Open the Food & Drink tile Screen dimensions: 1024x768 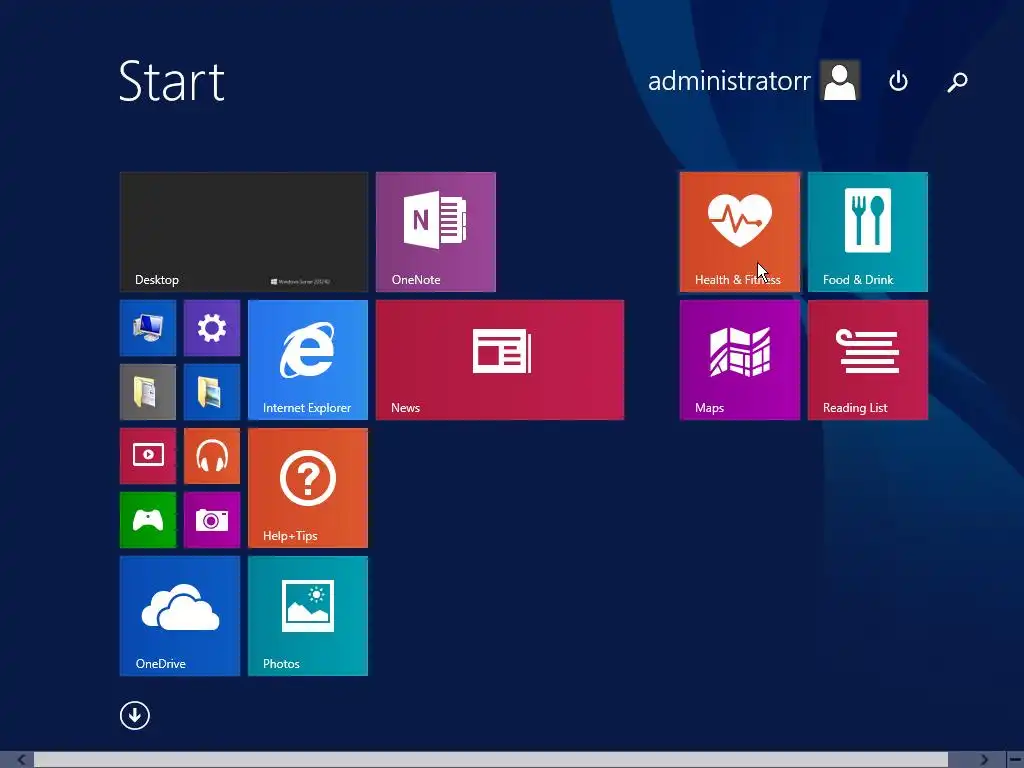867,232
